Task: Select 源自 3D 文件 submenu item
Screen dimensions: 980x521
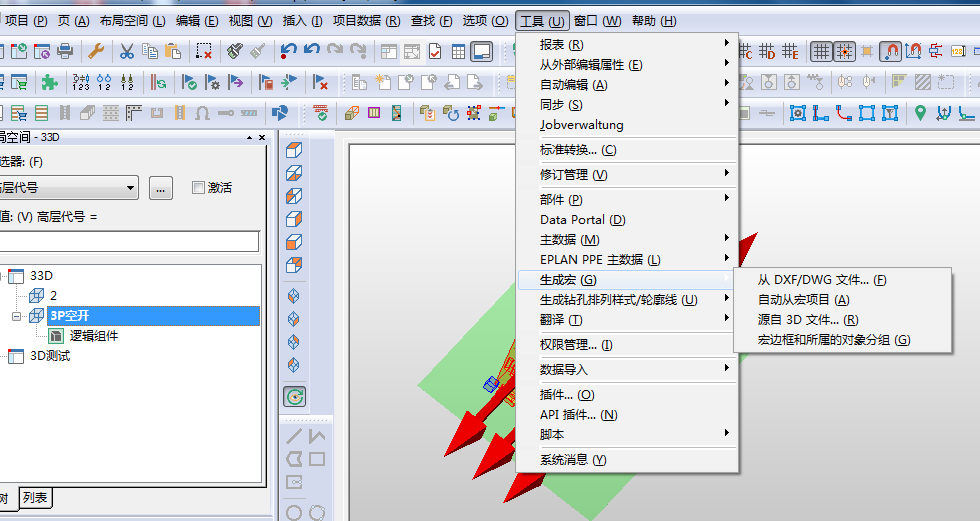Action: (808, 320)
